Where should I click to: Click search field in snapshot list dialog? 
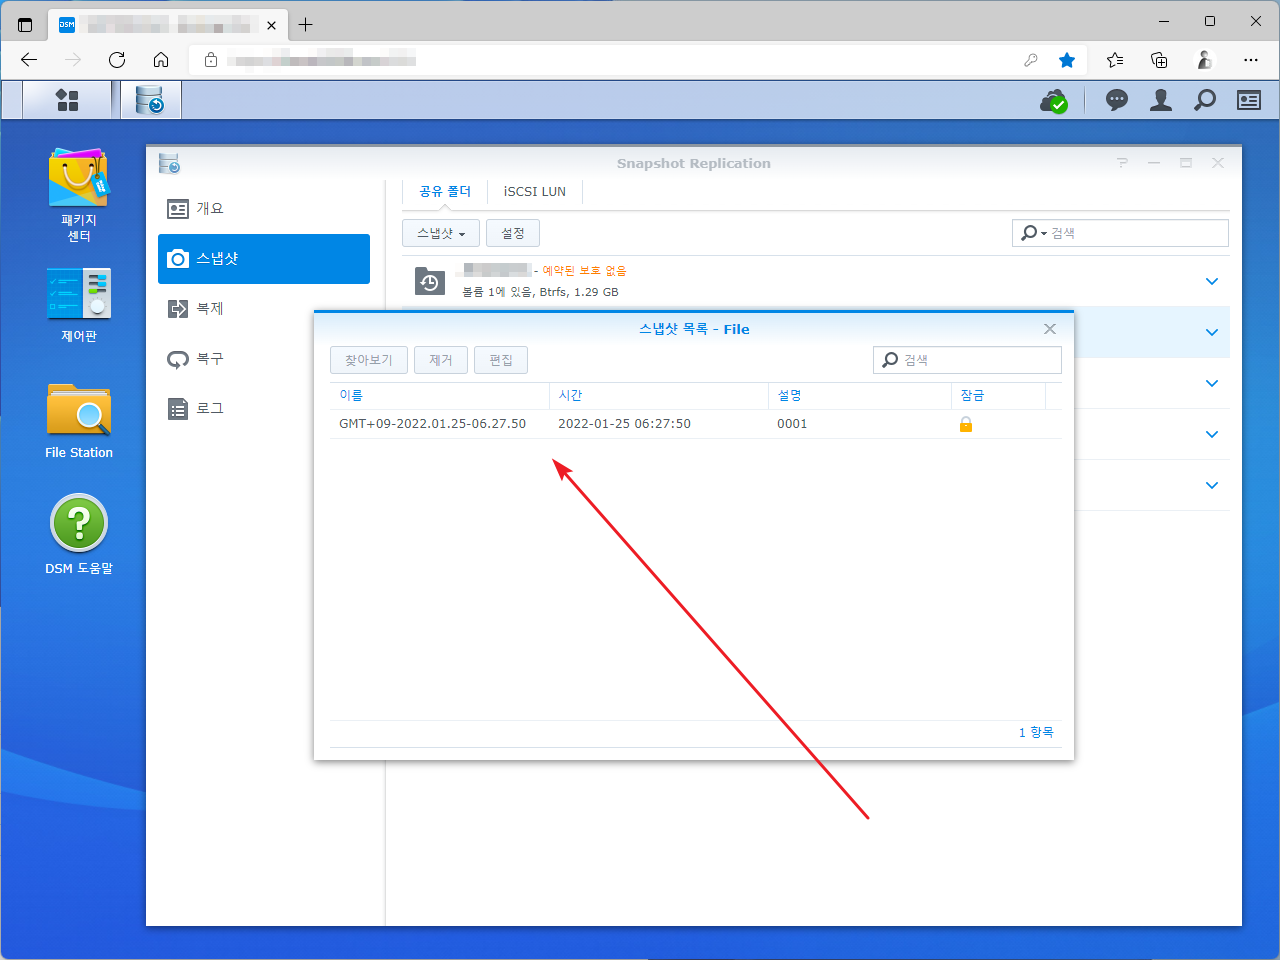coord(967,360)
